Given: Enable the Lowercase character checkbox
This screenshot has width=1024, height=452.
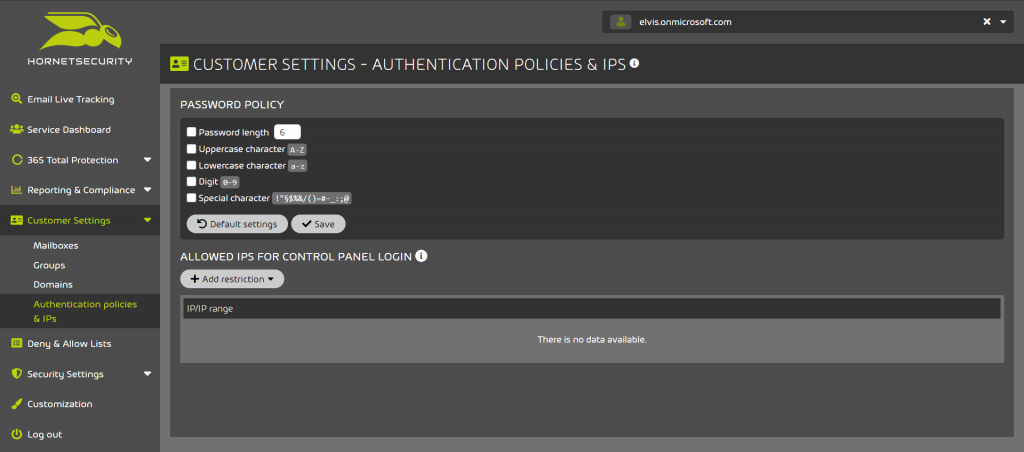Looking at the screenshot, I should [x=191, y=165].
